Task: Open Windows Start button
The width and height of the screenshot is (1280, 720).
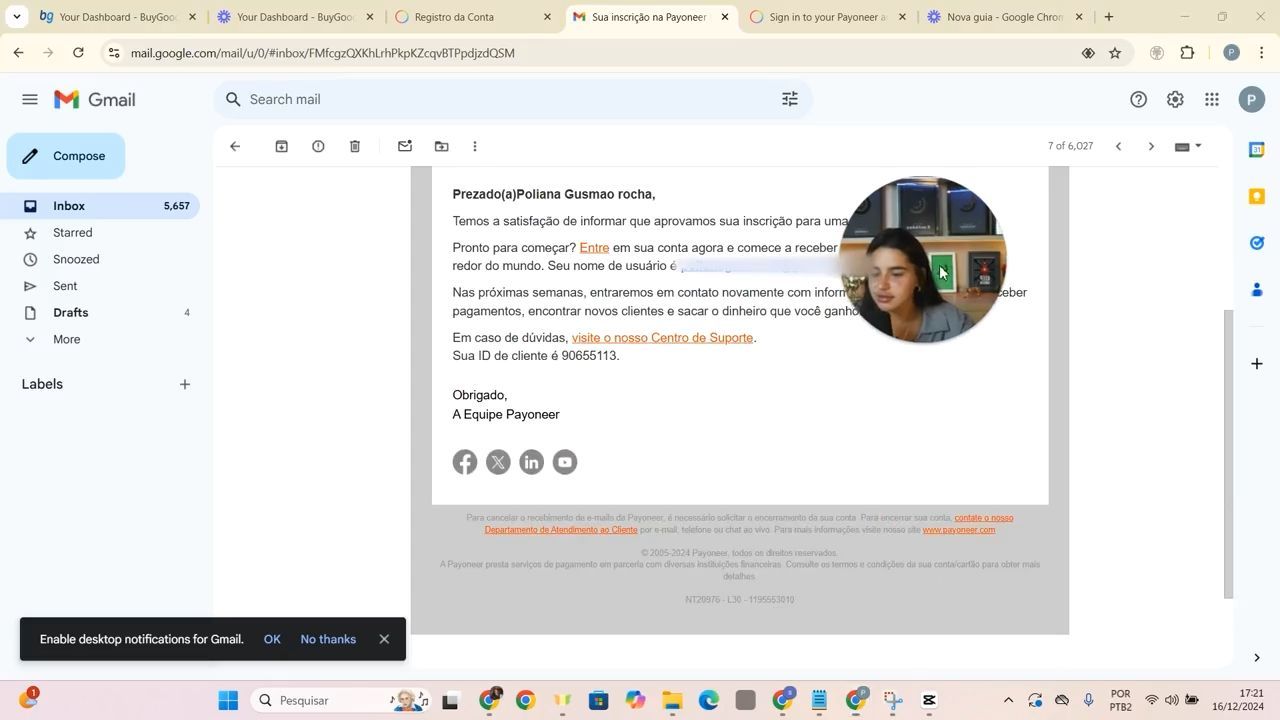Action: (228, 701)
